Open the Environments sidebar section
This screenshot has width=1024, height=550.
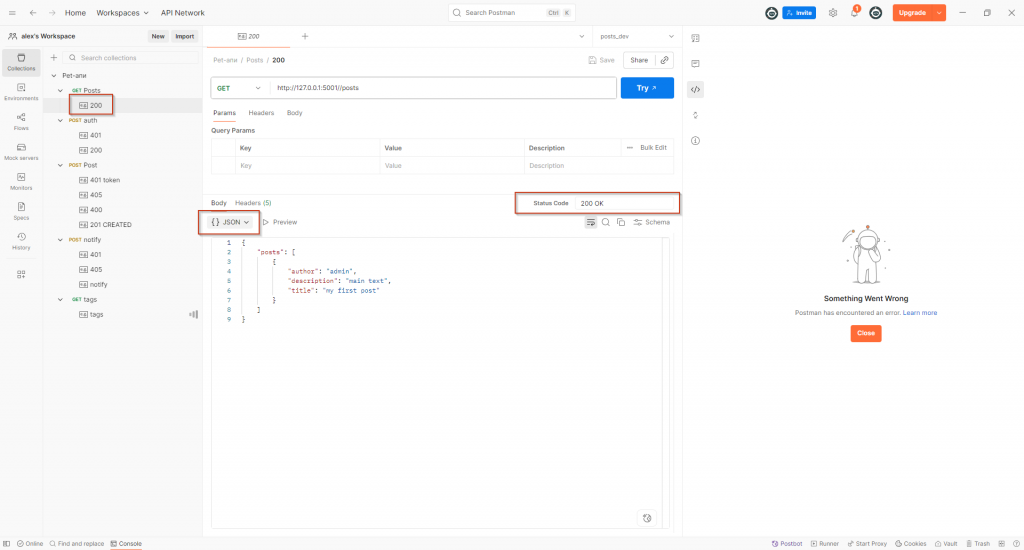coord(21,92)
